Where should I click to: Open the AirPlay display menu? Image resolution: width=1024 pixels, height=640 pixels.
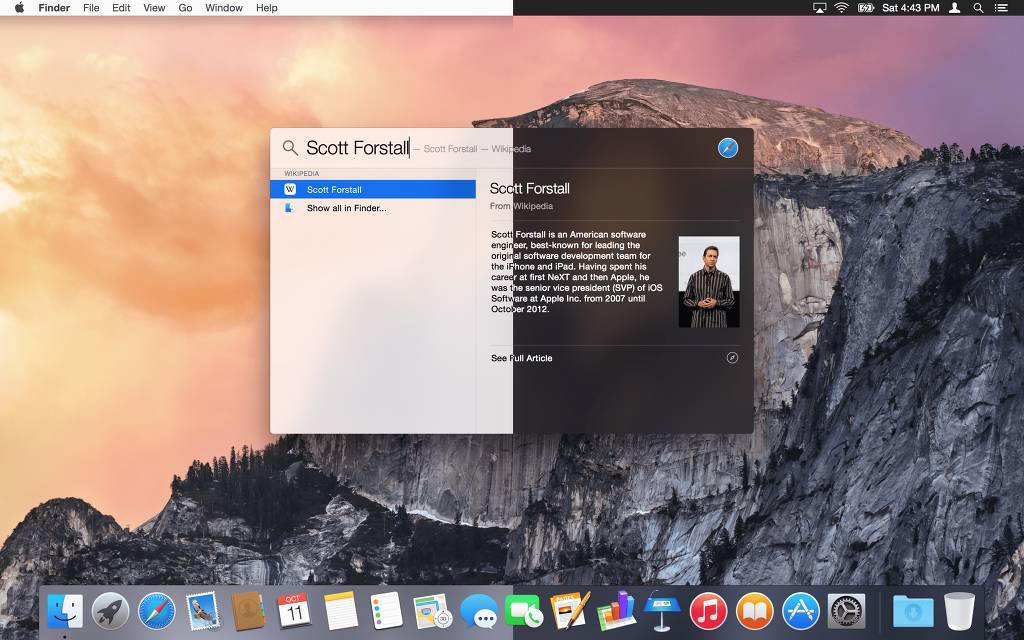pos(820,8)
